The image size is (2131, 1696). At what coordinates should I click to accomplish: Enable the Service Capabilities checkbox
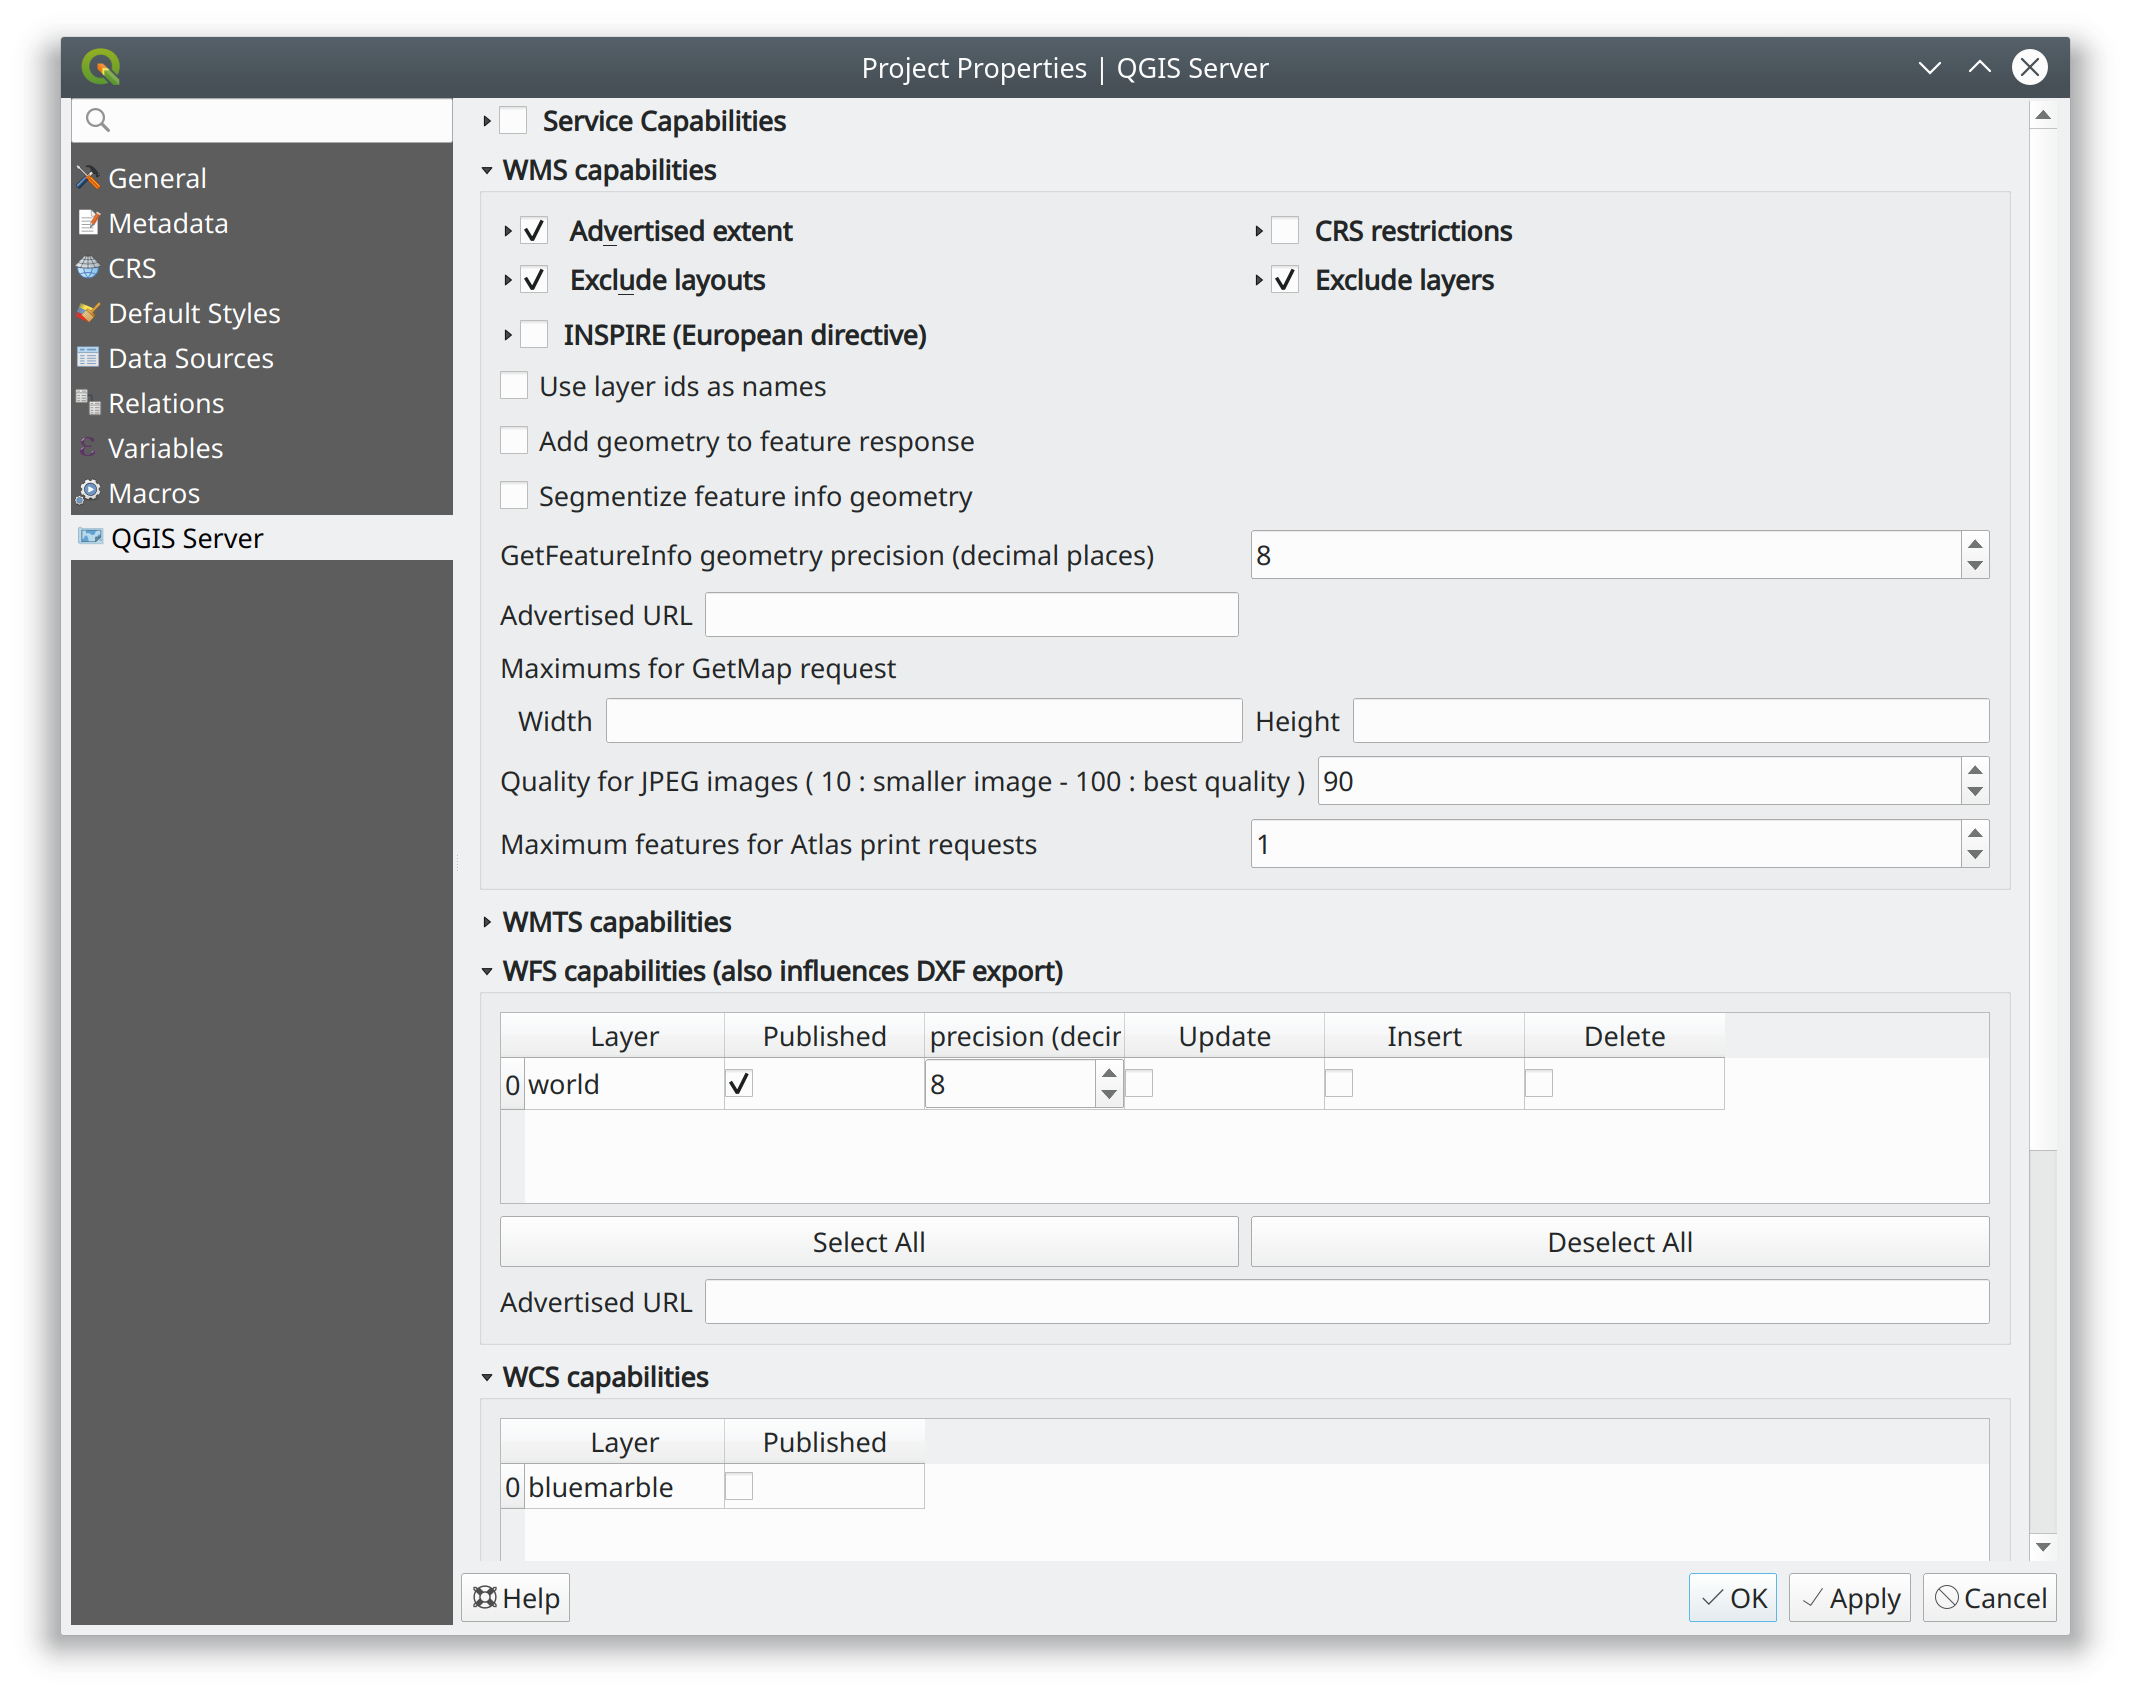coord(513,121)
